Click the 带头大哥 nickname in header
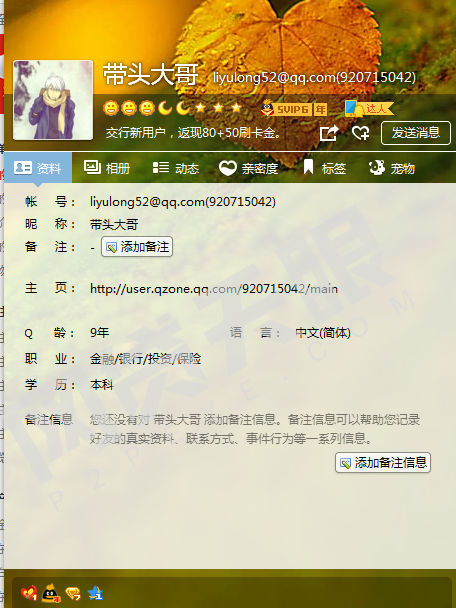Viewport: 456px width, 608px height. click(150, 74)
